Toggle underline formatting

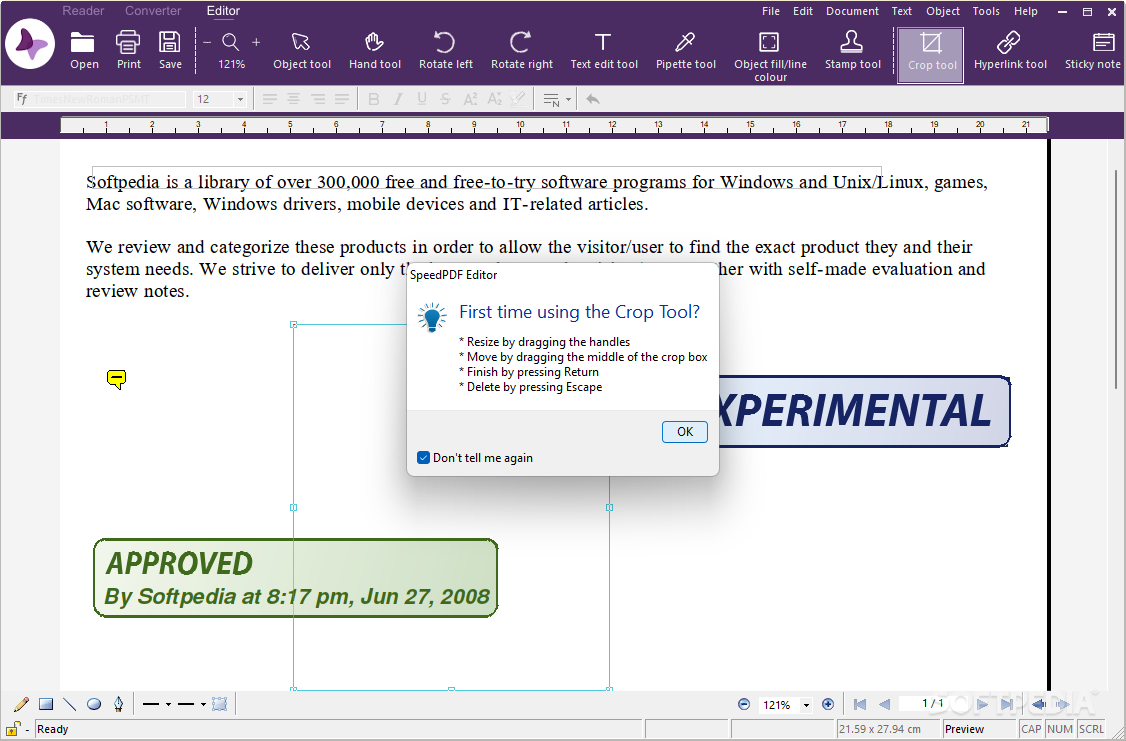[422, 99]
